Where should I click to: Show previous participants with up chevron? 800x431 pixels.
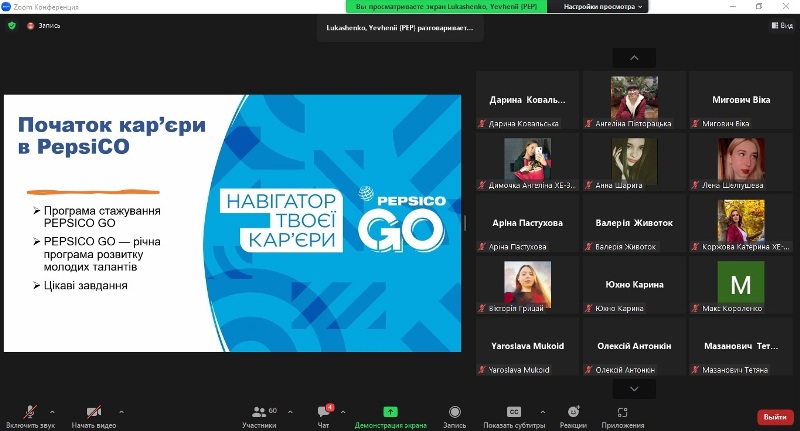[634, 58]
